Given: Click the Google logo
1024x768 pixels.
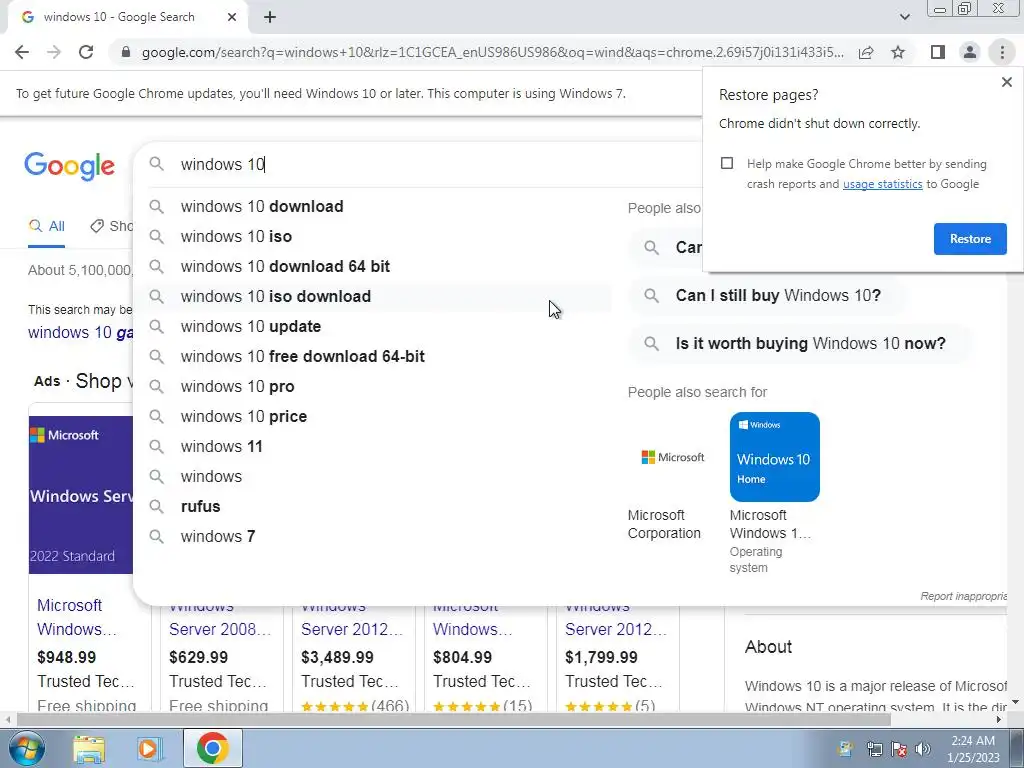Looking at the screenshot, I should pos(69,166).
